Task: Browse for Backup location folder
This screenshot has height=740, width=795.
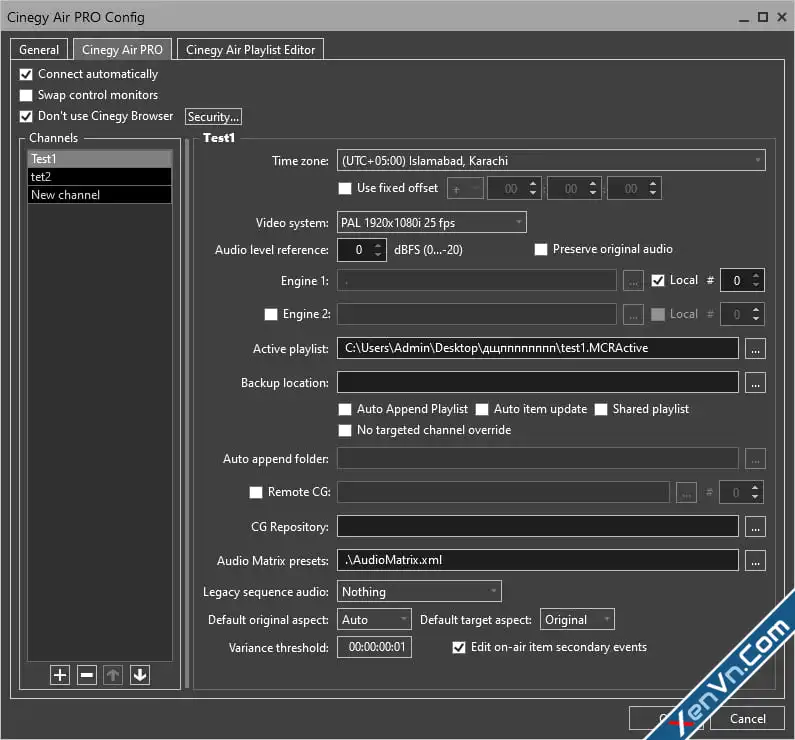Action: tap(755, 383)
